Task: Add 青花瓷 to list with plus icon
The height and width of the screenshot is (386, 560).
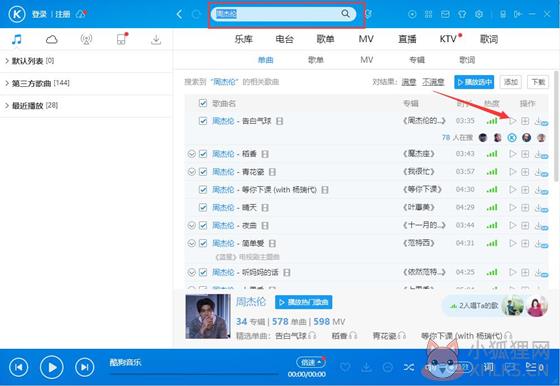Action: point(525,172)
